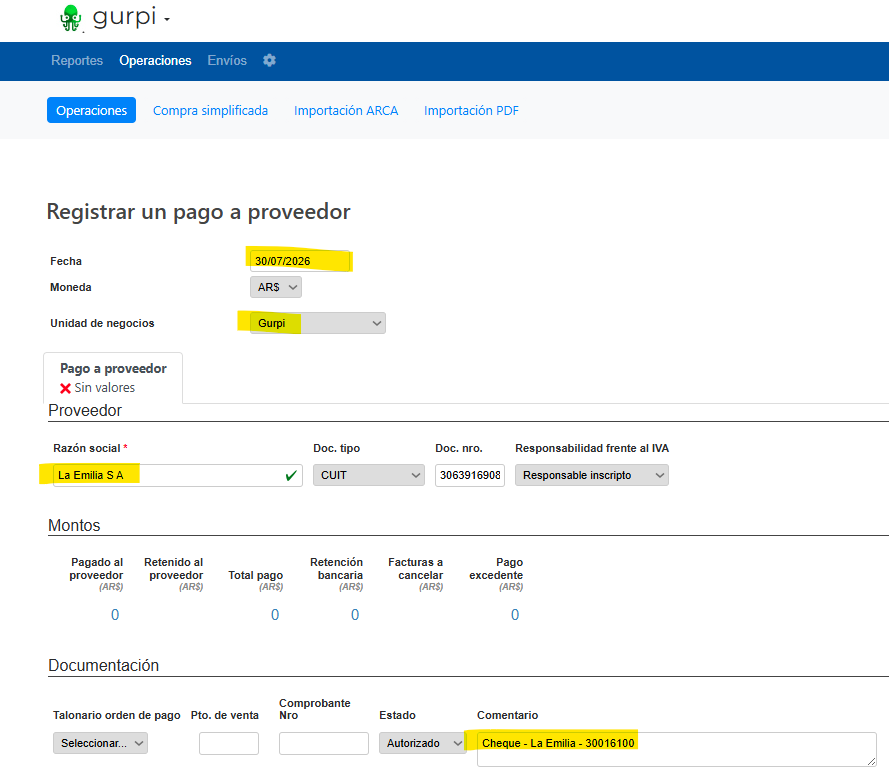Open the Reportes menu

click(x=77, y=60)
